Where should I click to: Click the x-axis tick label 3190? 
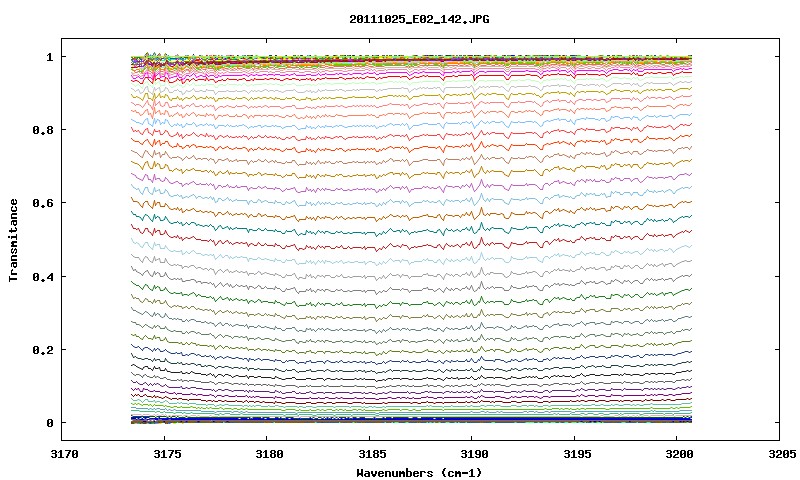474,454
